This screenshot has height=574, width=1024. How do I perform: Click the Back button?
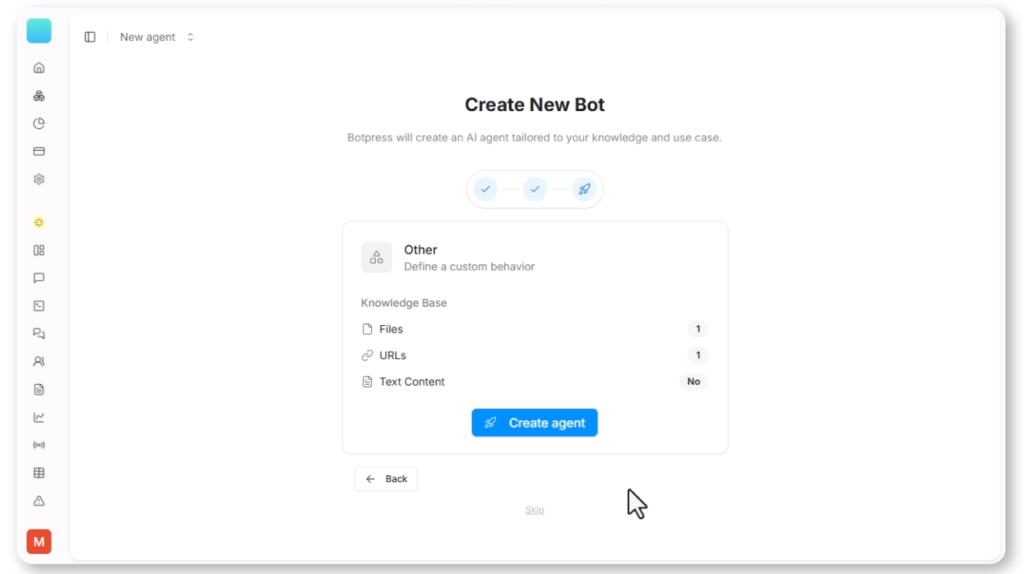pos(386,479)
